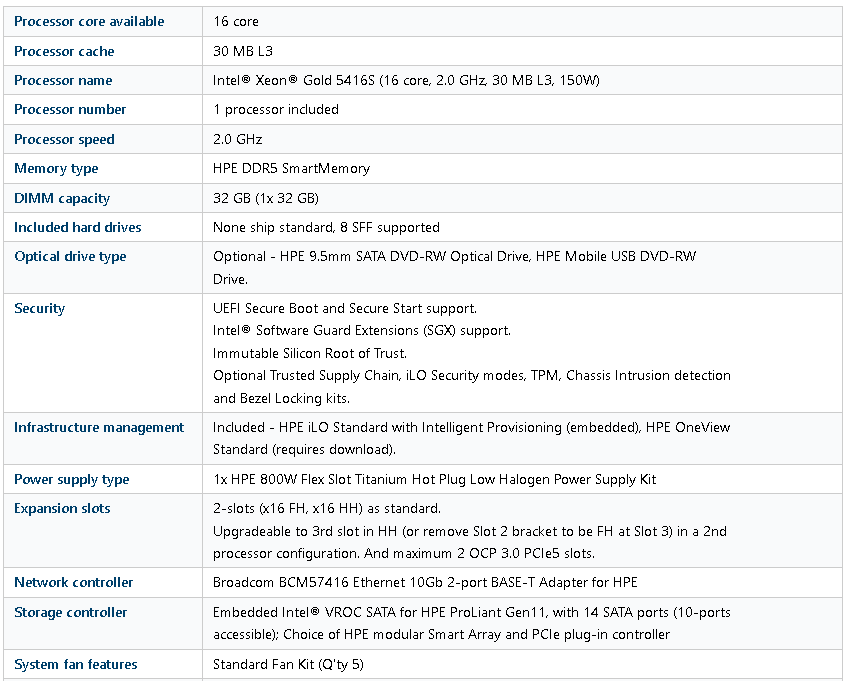Select '32 GB (1x 32 GB)' value
Screen dimensions: 845x681
(266, 198)
